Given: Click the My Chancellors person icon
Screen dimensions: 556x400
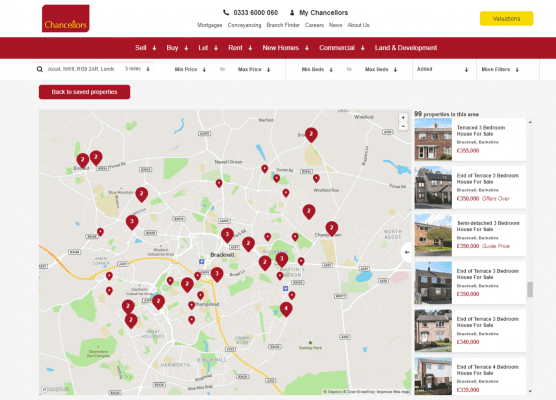Looking at the screenshot, I should 292,13.
